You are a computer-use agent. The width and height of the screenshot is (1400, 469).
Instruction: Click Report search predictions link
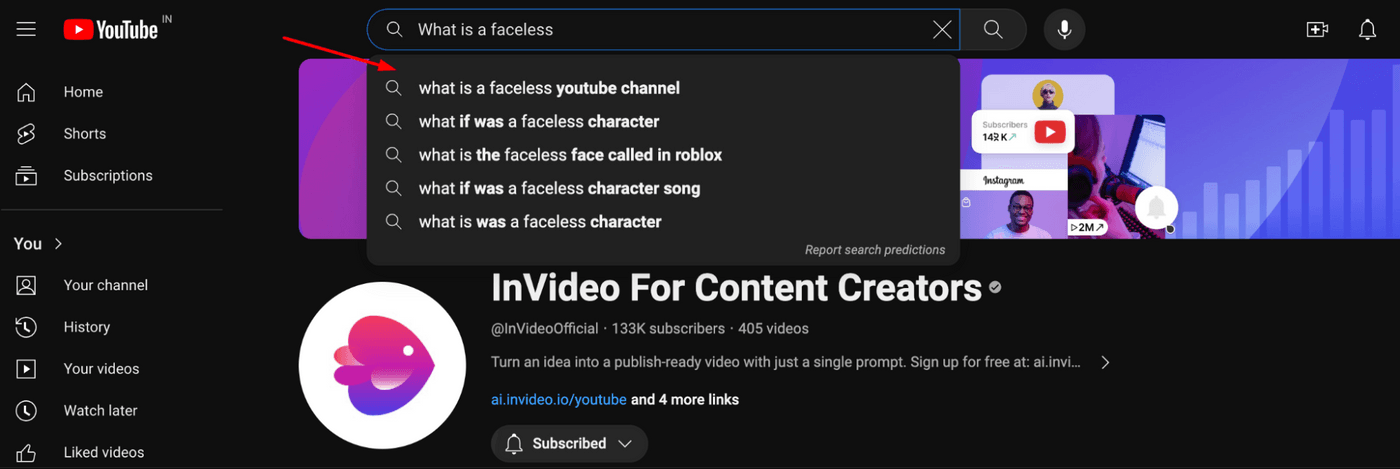click(x=874, y=250)
